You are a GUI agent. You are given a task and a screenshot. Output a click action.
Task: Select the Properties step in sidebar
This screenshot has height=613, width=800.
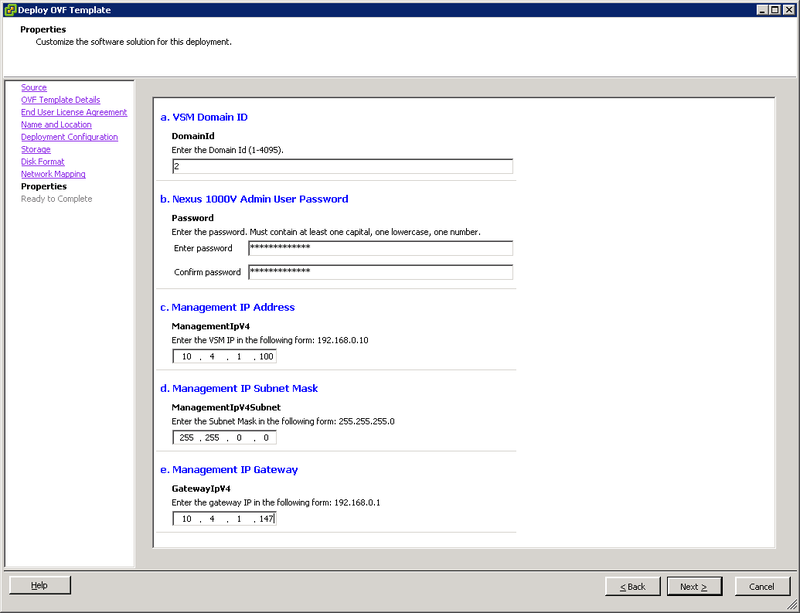pyautogui.click(x=44, y=186)
